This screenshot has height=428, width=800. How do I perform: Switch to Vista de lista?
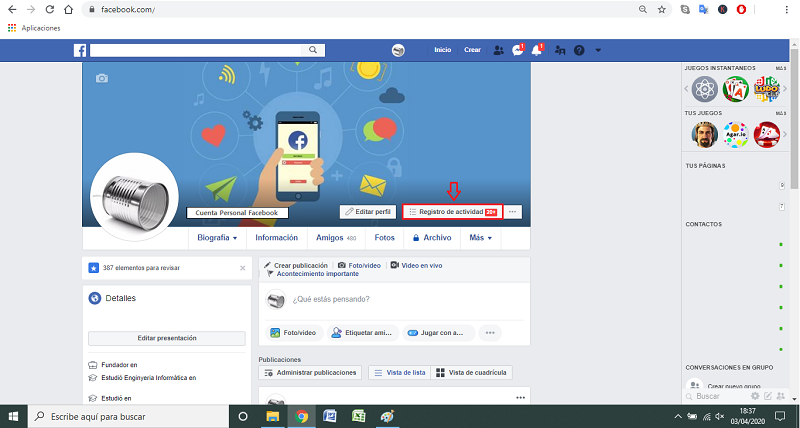click(x=399, y=373)
